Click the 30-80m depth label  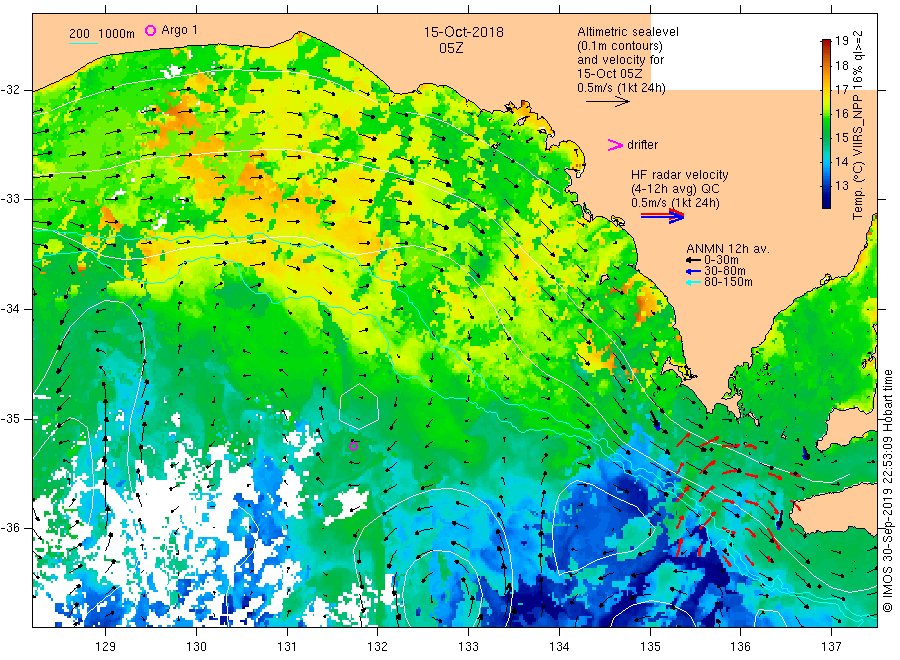coord(725,271)
